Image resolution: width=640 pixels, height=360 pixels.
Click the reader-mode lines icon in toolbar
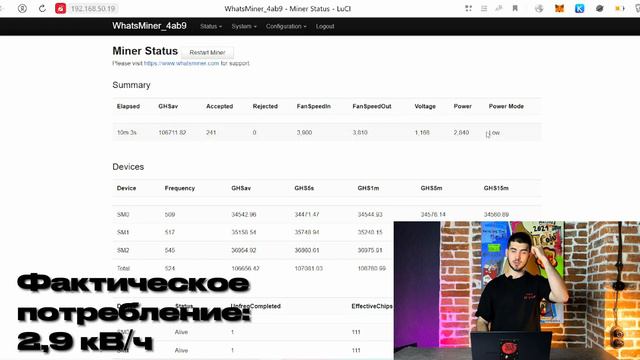pyautogui.click(x=484, y=8)
